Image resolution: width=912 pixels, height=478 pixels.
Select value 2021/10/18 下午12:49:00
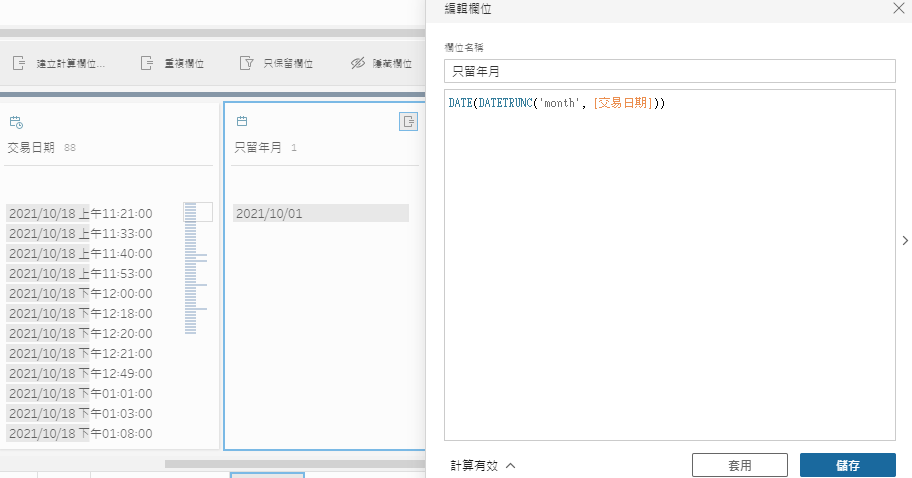(x=81, y=373)
